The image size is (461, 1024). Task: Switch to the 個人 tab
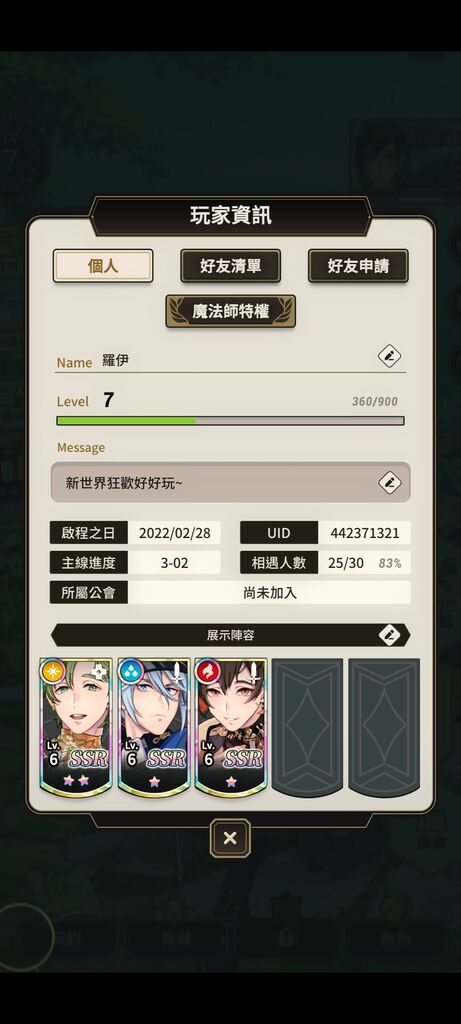103,266
